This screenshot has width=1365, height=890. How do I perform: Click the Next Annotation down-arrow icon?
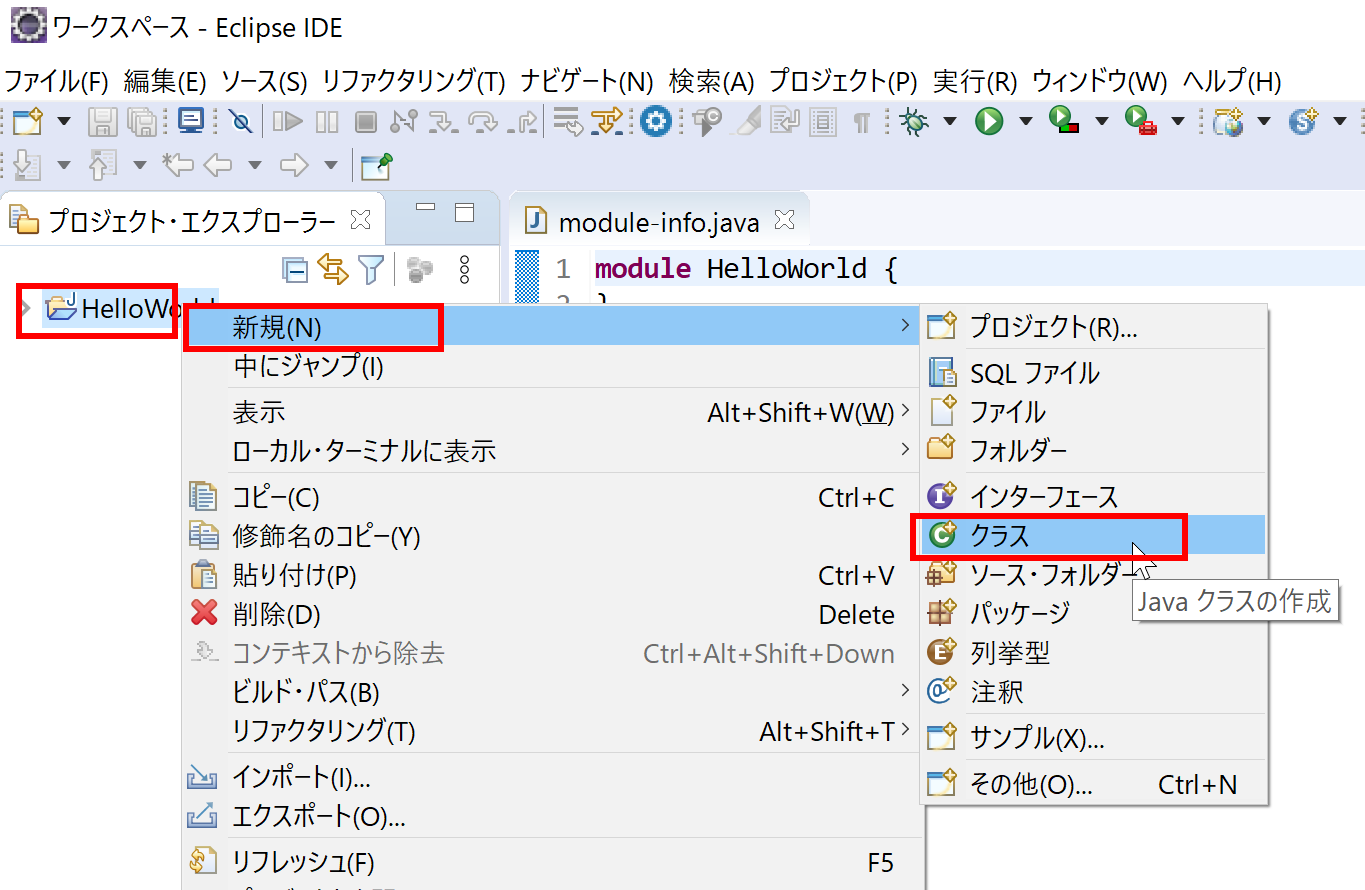pos(28,164)
